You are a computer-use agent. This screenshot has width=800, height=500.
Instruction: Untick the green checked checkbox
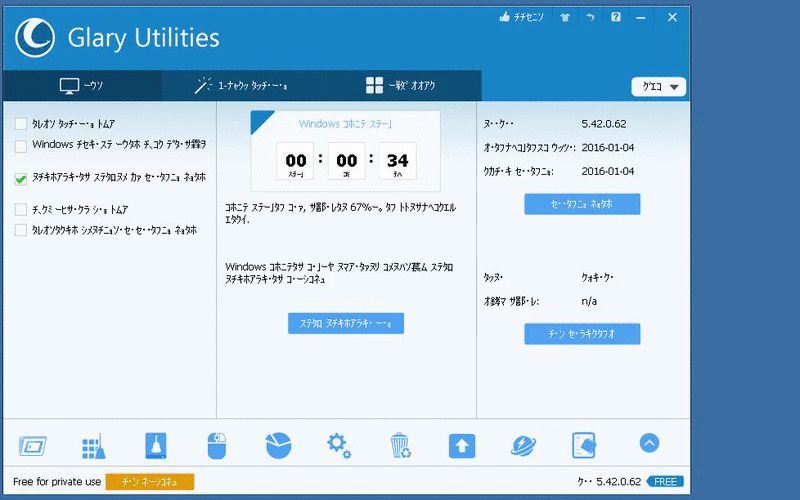(21, 179)
